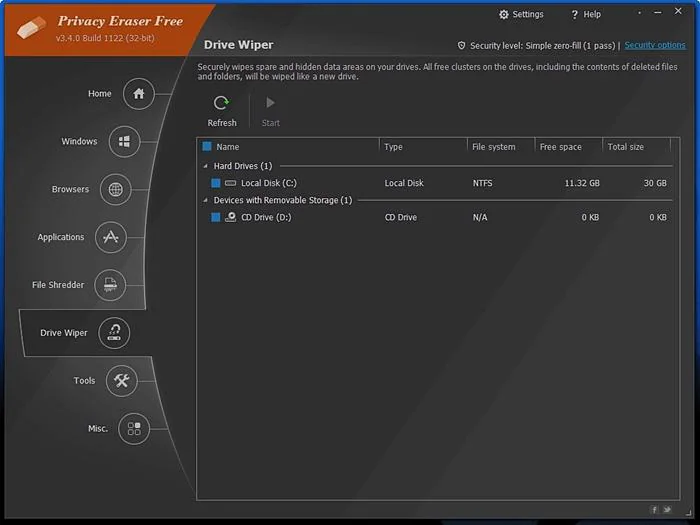Open the File Shredder icon
700x525 pixels.
pyautogui.click(x=110, y=285)
